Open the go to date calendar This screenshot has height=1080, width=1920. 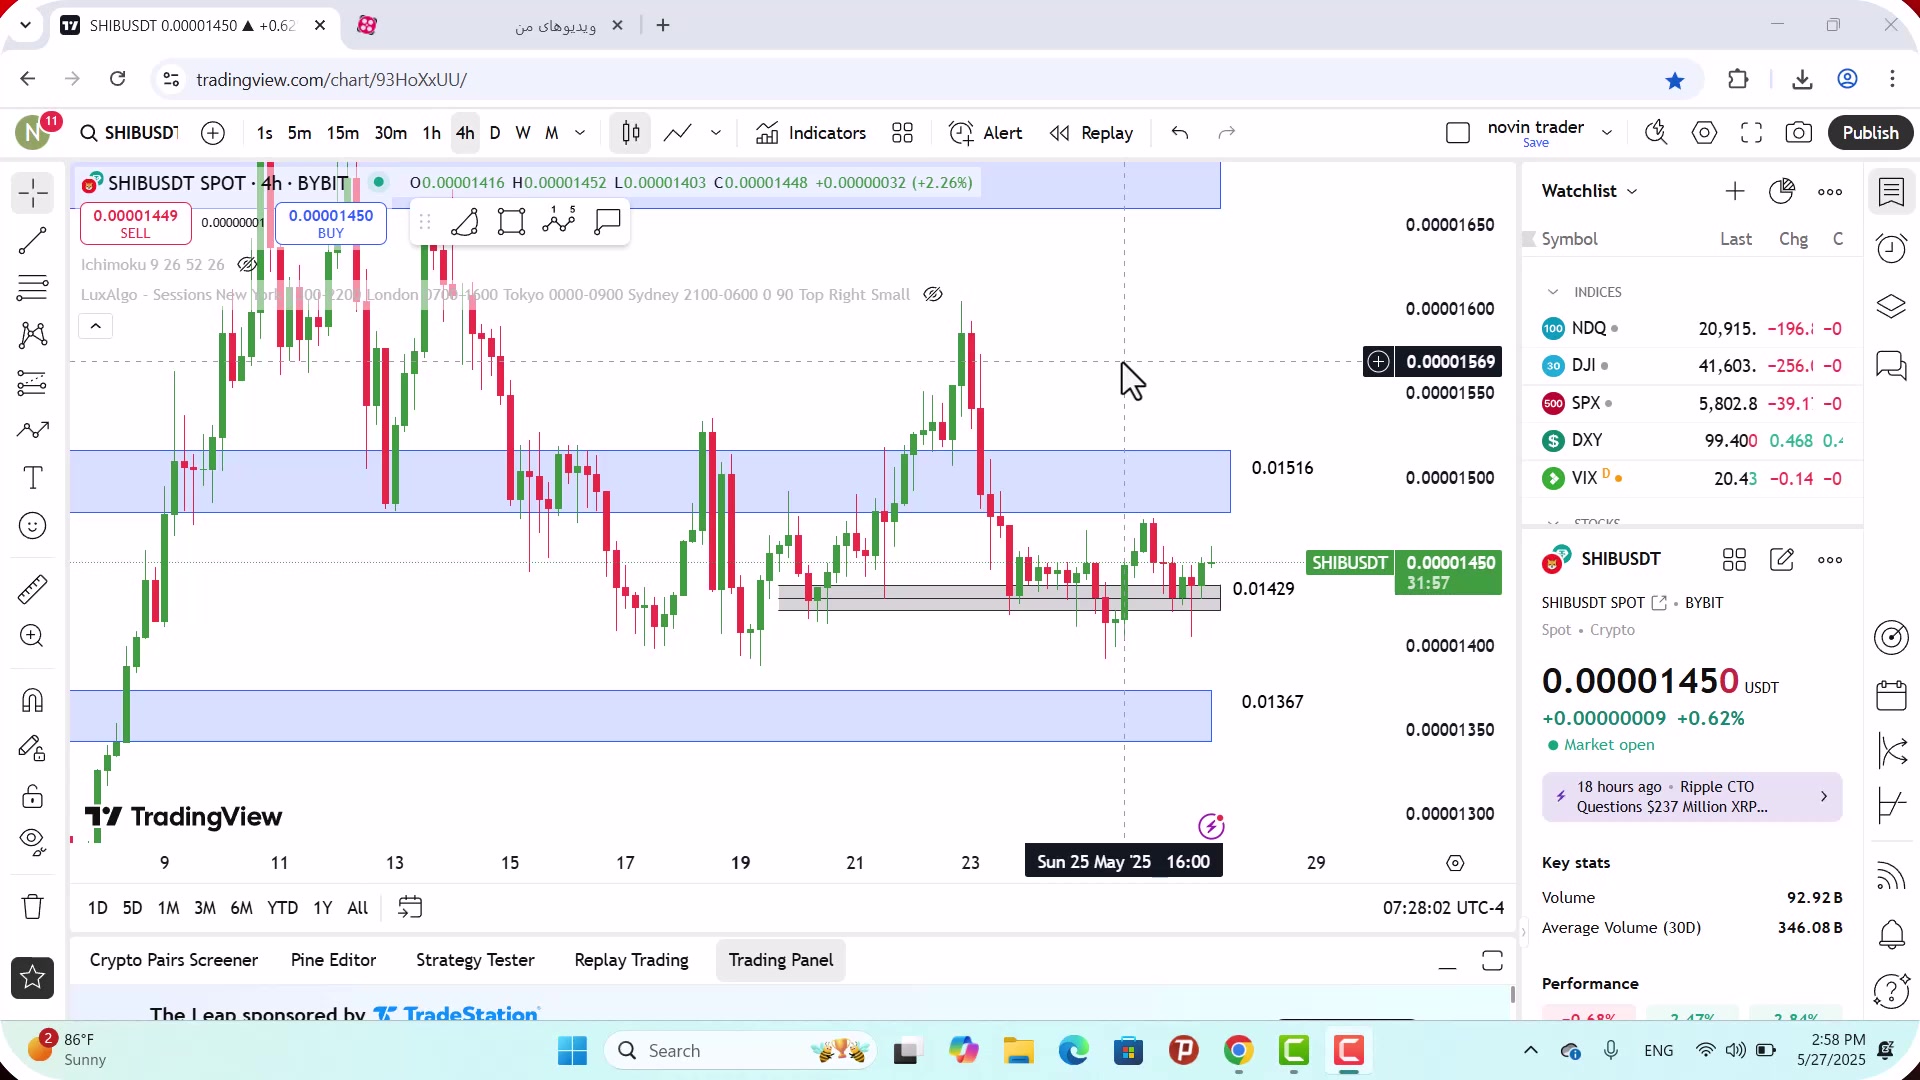coord(410,907)
